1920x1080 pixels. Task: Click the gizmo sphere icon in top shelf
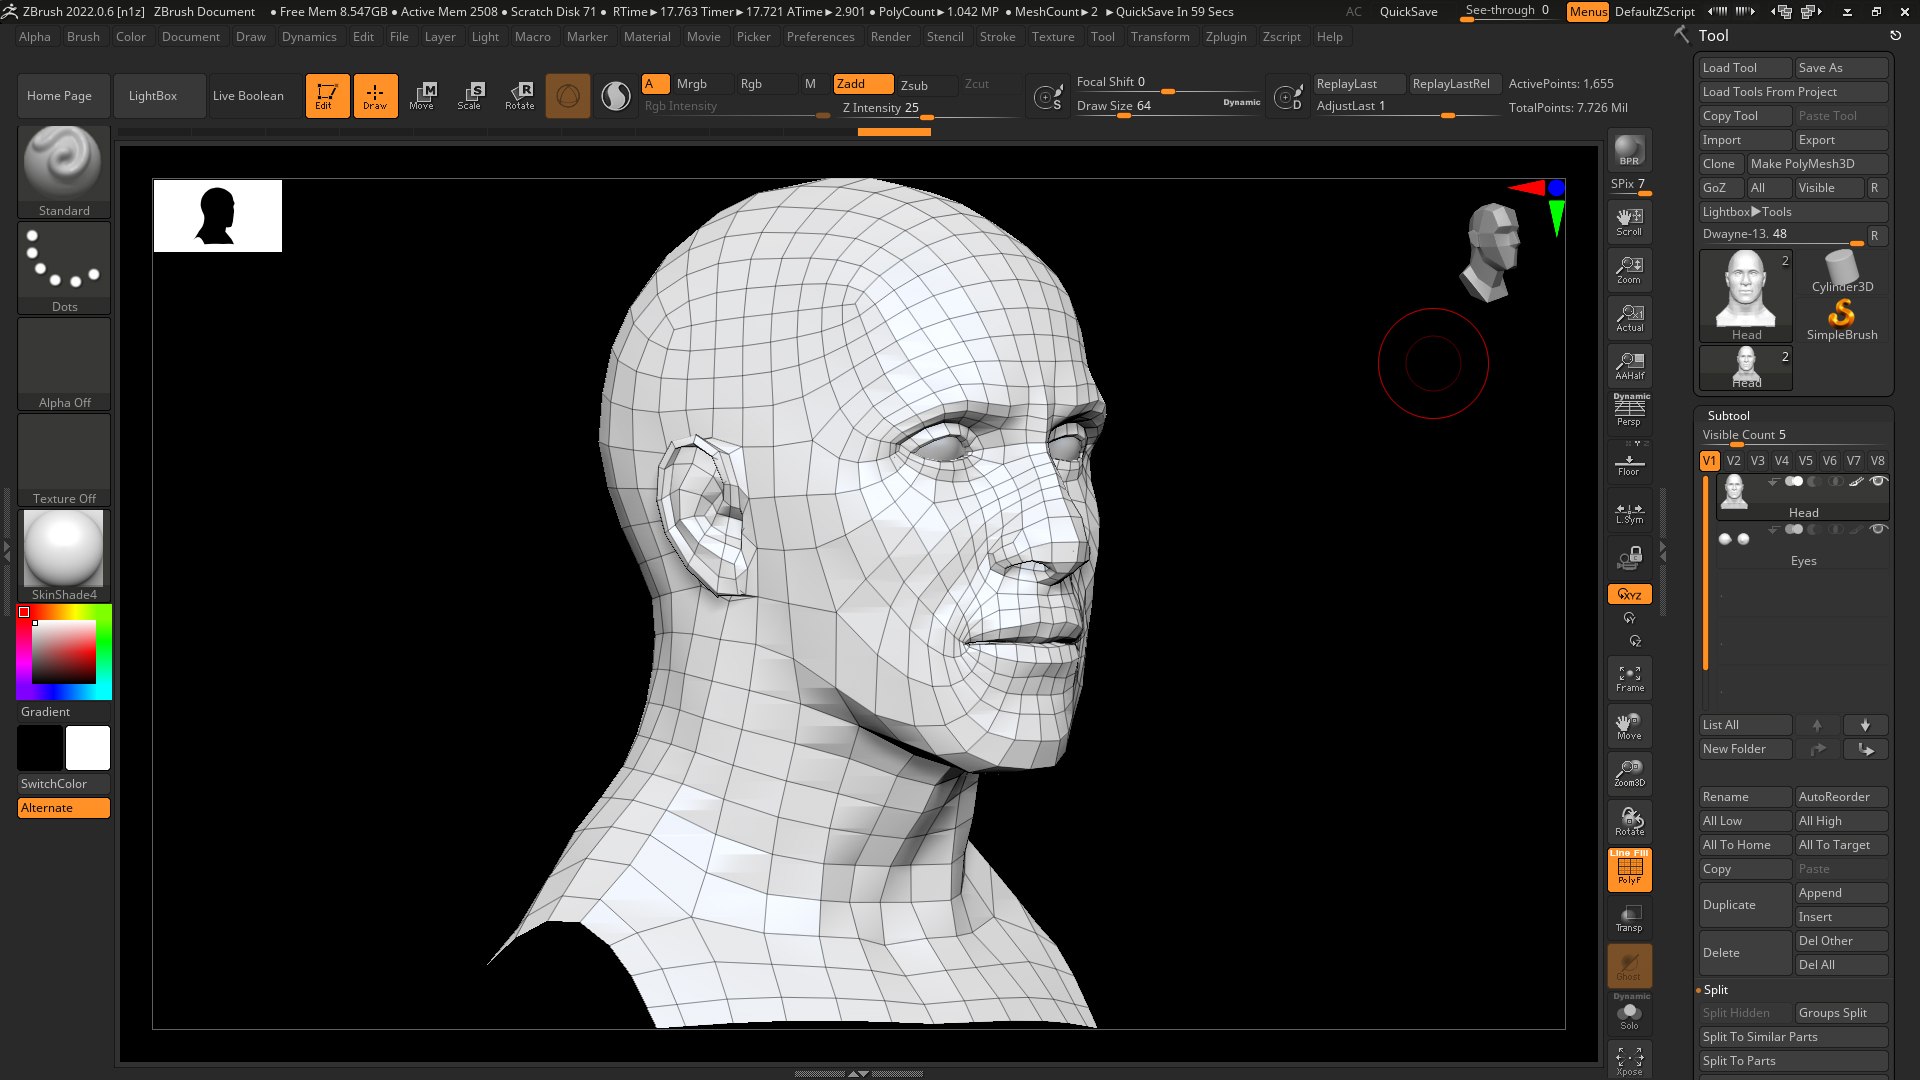567,96
